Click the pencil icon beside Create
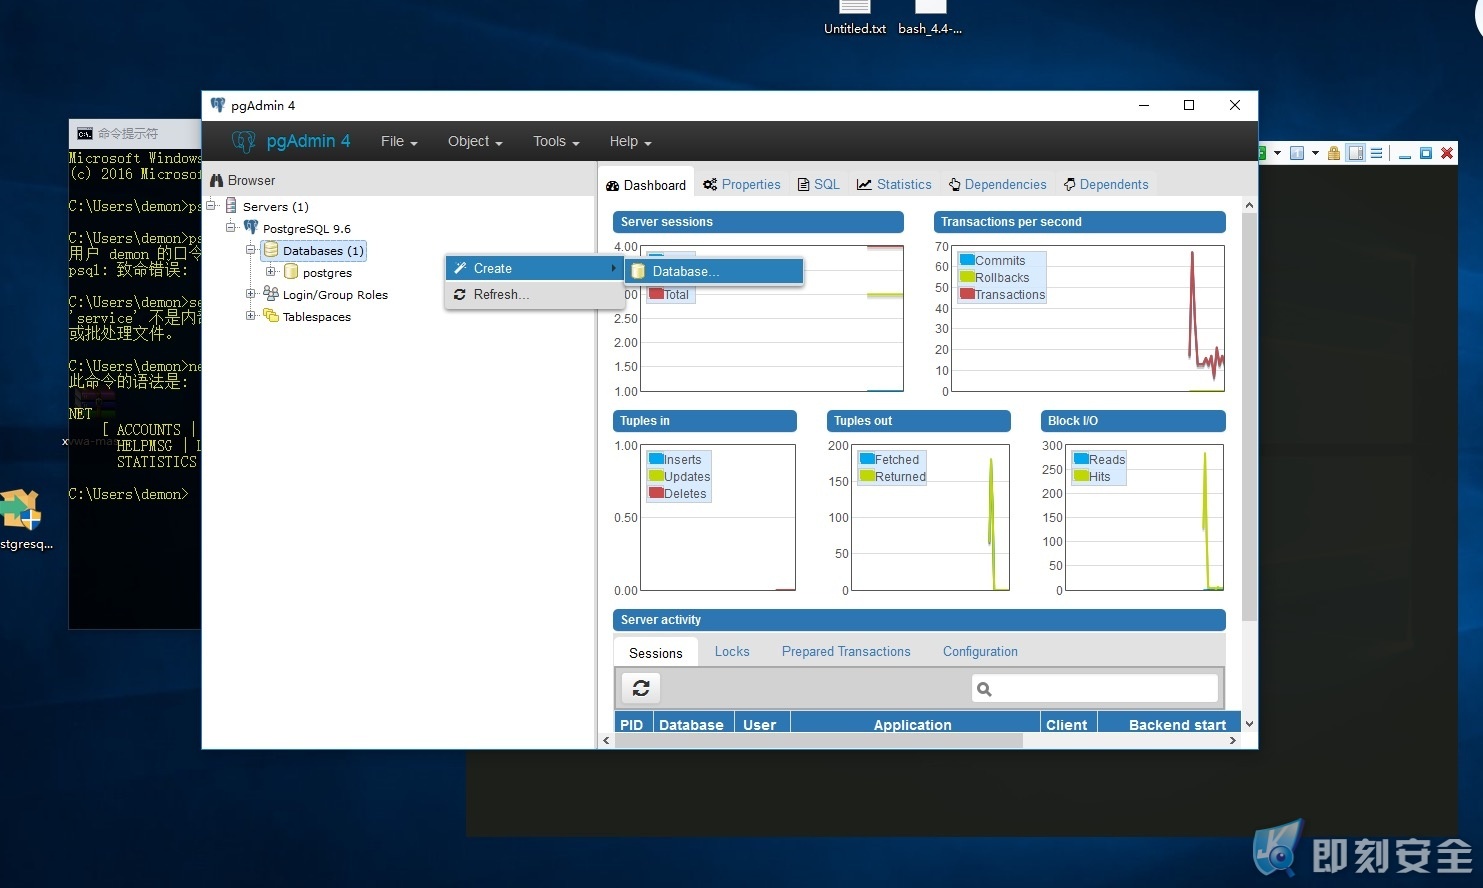The height and width of the screenshot is (888, 1483). [x=460, y=268]
